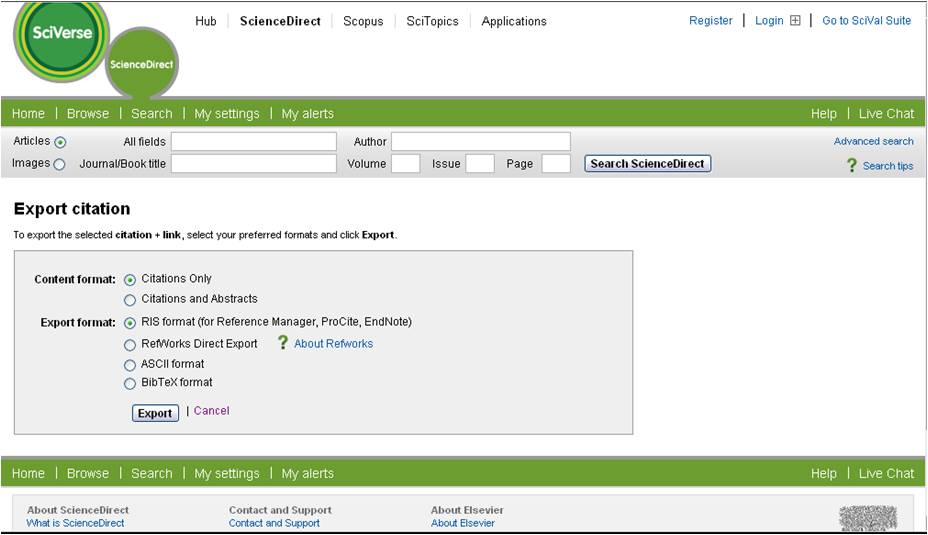The image size is (928, 535).
Task: Focus the Page input box
Action: pyautogui.click(x=556, y=164)
